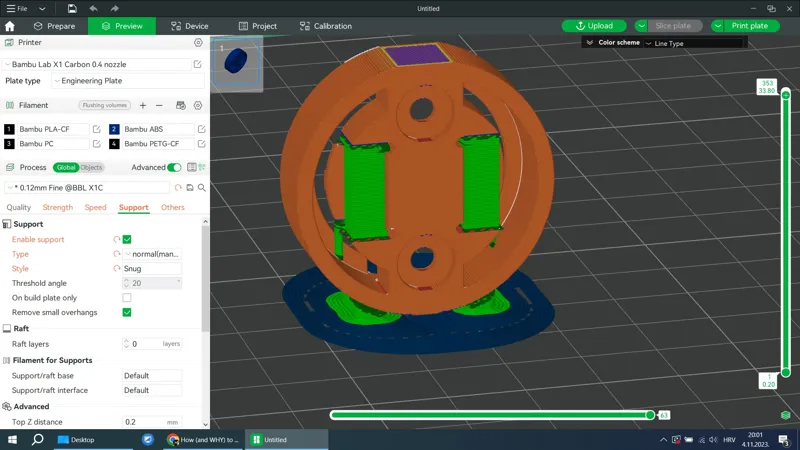Collapse the Color scheme legend

point(590,42)
